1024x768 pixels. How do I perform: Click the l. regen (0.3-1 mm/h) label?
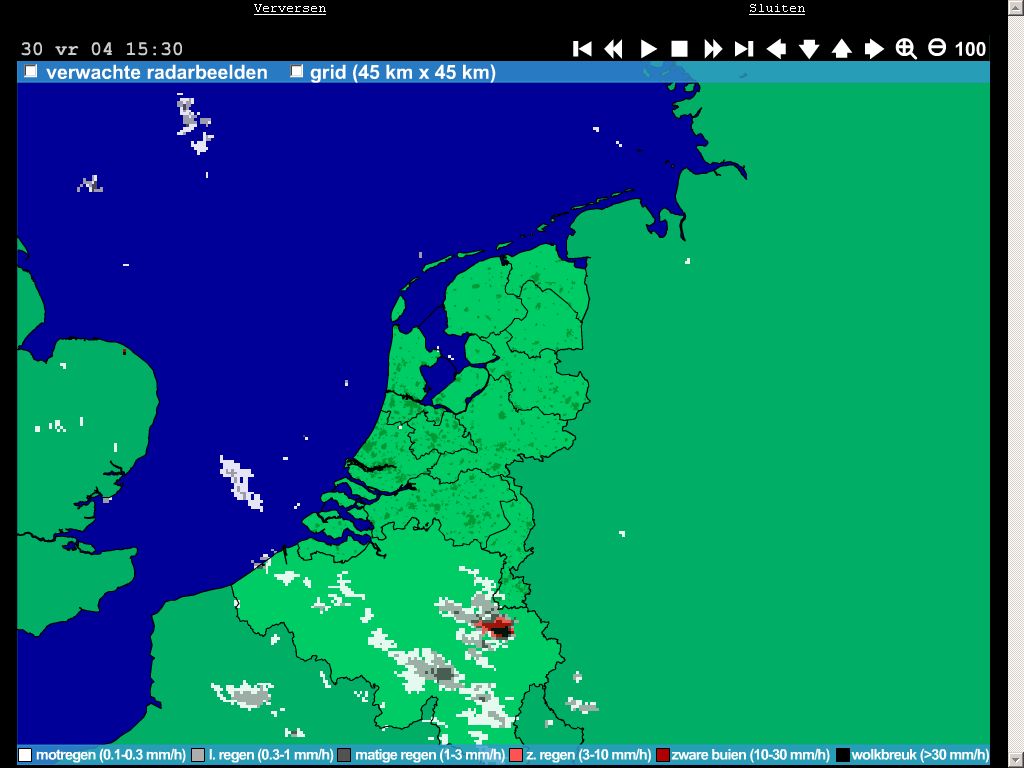(x=270, y=755)
